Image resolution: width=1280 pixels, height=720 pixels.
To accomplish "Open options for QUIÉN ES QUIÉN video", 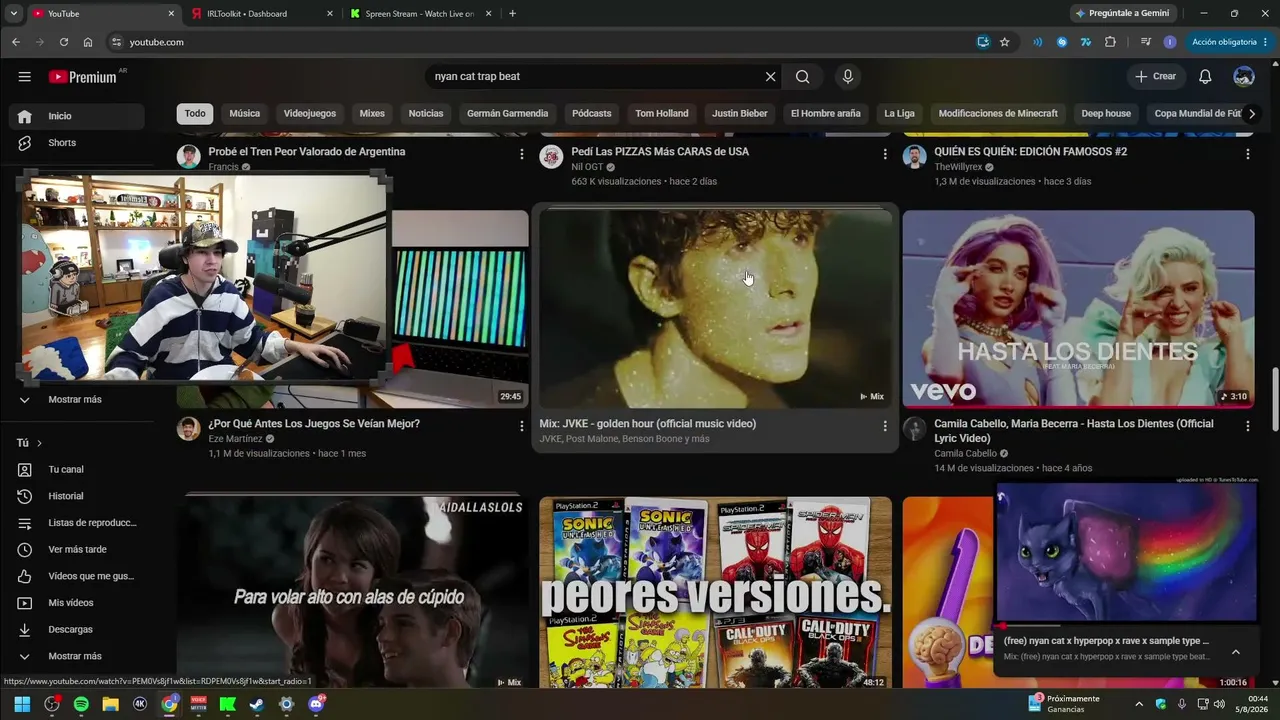I will pos(1247,154).
